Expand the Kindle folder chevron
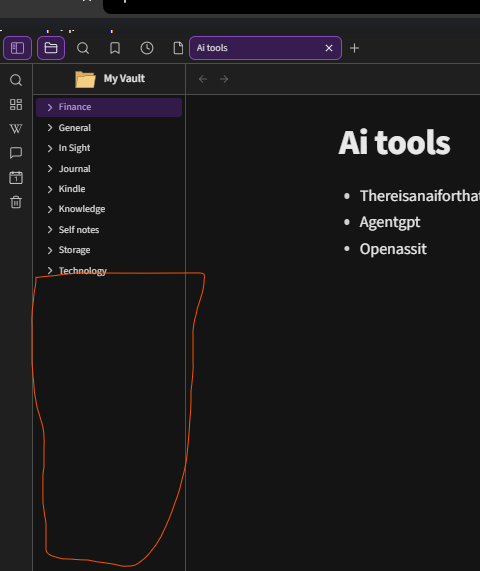480x571 pixels. click(50, 189)
